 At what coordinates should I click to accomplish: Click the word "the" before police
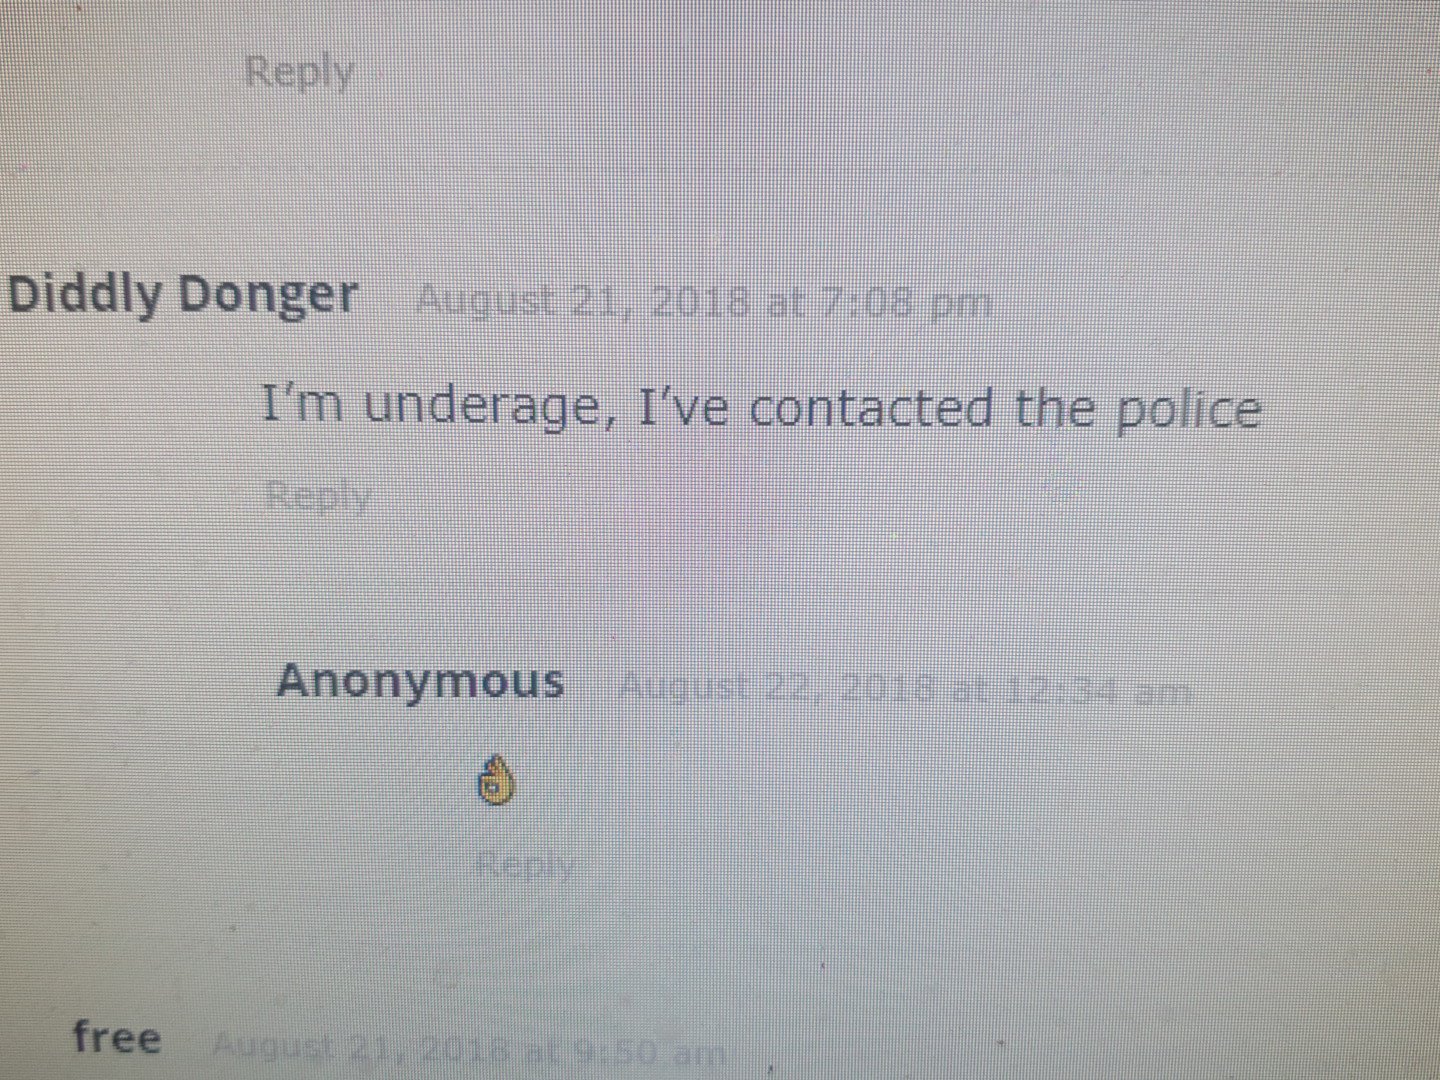[x=1055, y=407]
